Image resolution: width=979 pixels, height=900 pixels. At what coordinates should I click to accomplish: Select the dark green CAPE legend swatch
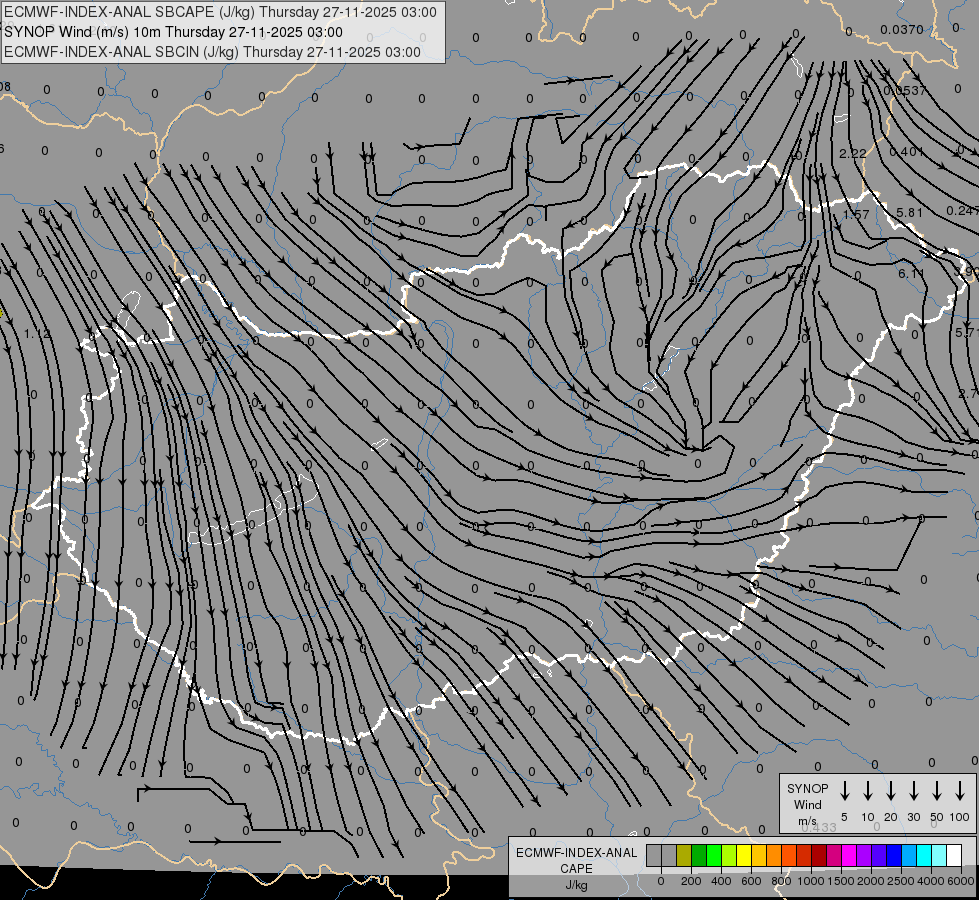(699, 855)
